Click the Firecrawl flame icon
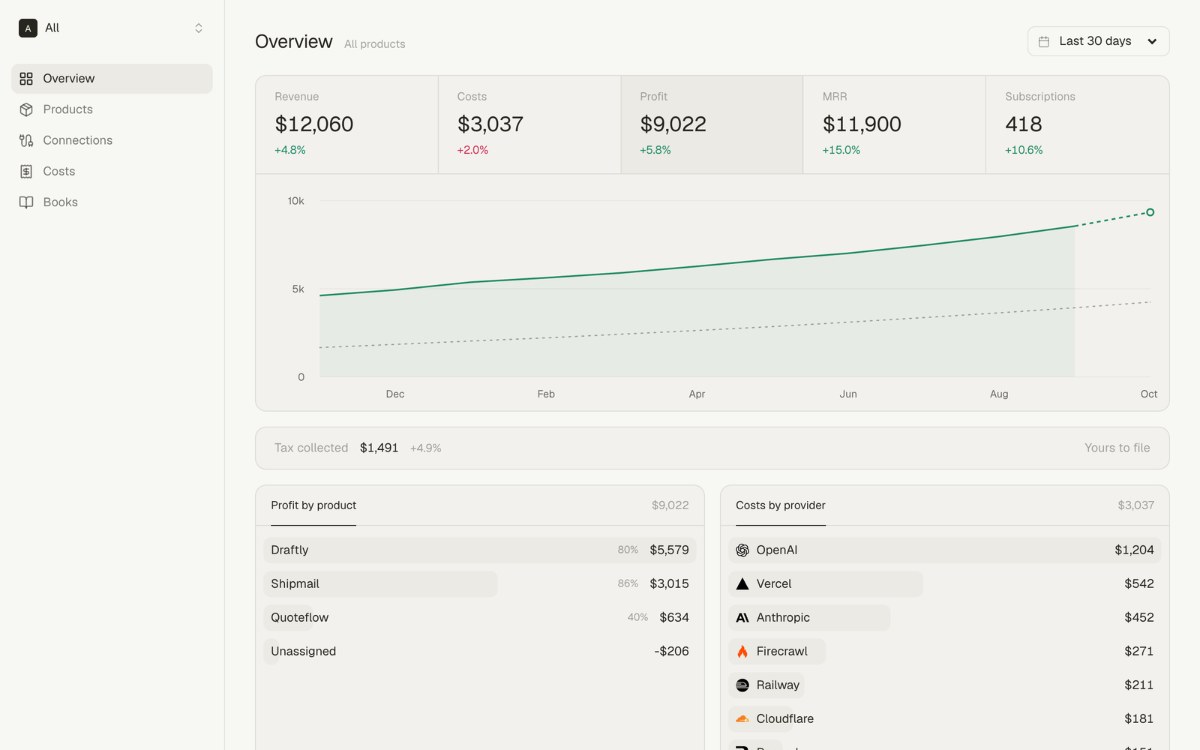Viewport: 1200px width, 750px height. pyautogui.click(x=742, y=652)
